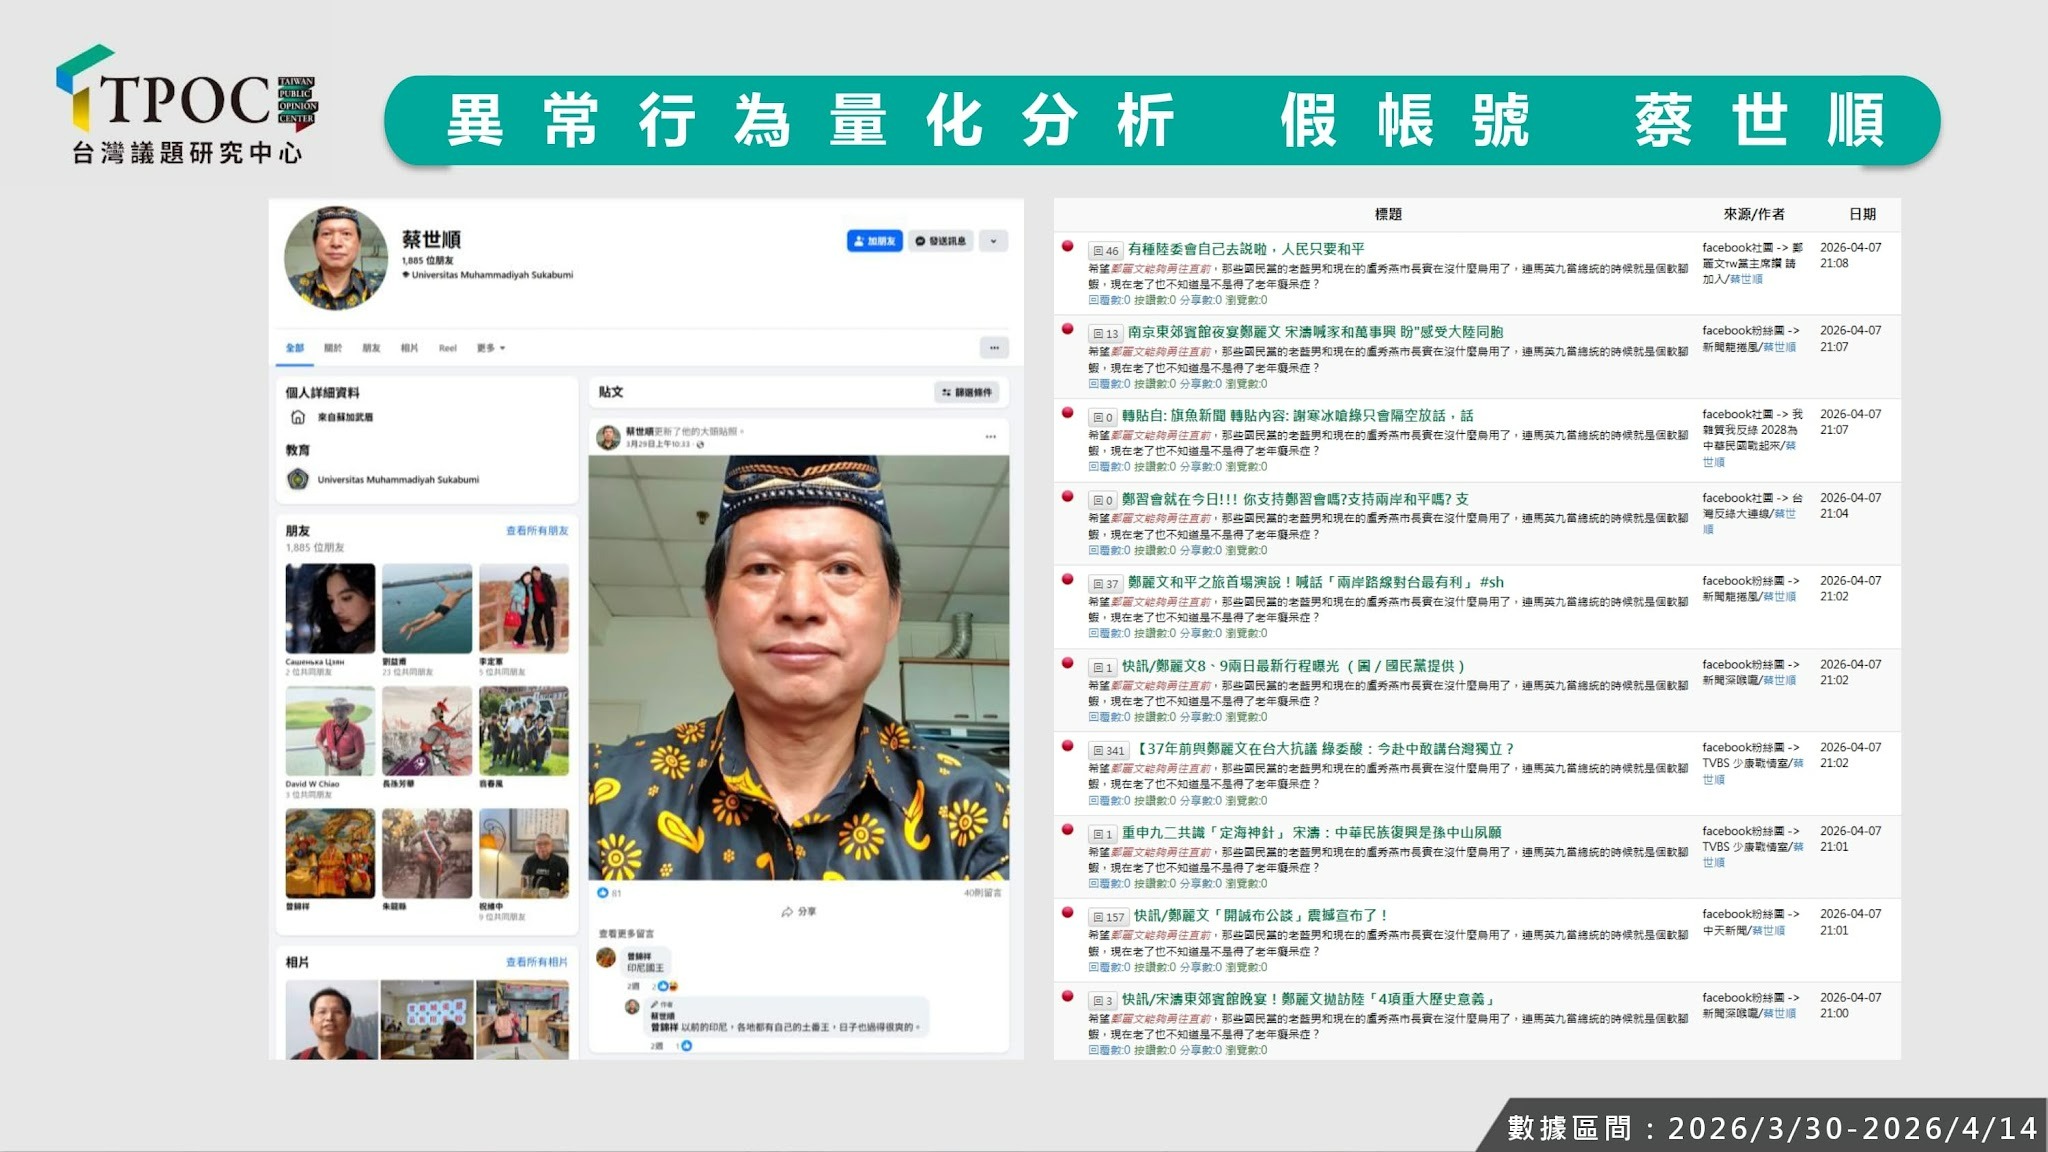Open 查看所有朋友 link

coord(536,531)
